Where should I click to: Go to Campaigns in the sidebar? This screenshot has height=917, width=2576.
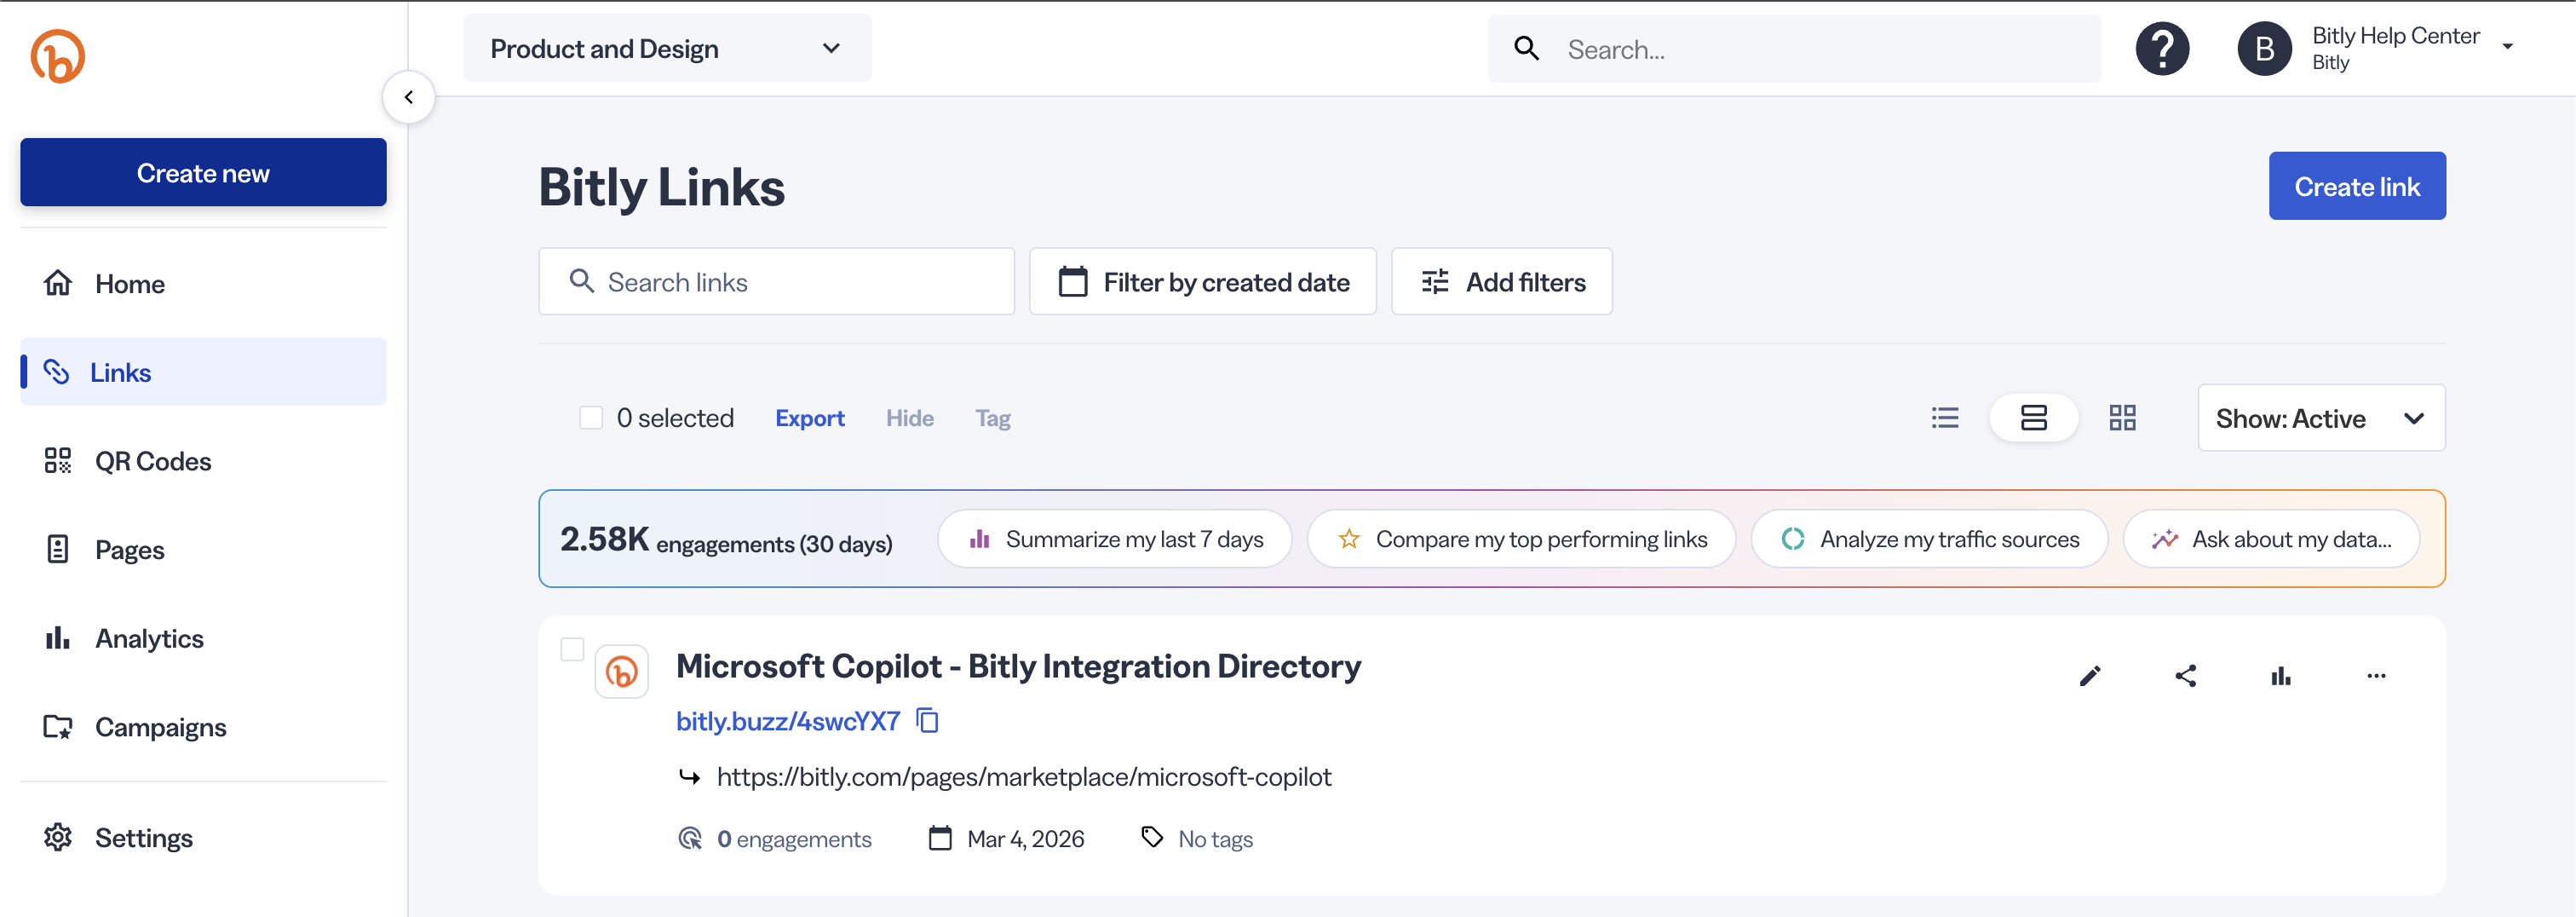203,727
